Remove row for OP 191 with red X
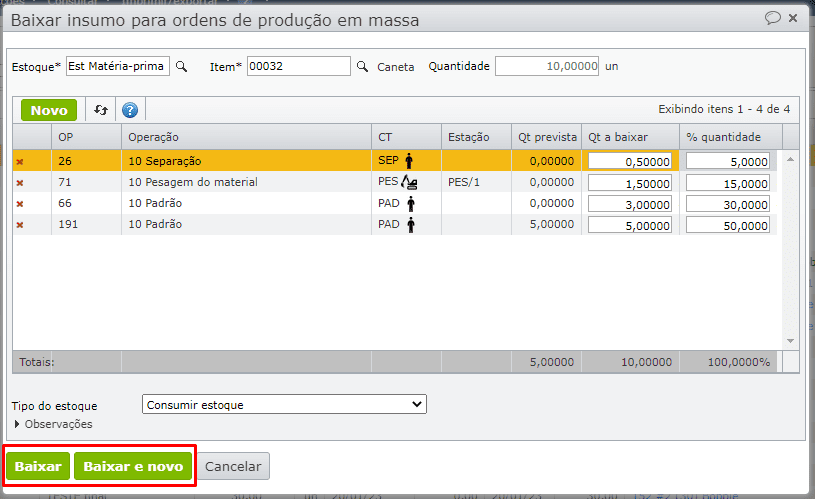The image size is (815, 499). coord(20,225)
